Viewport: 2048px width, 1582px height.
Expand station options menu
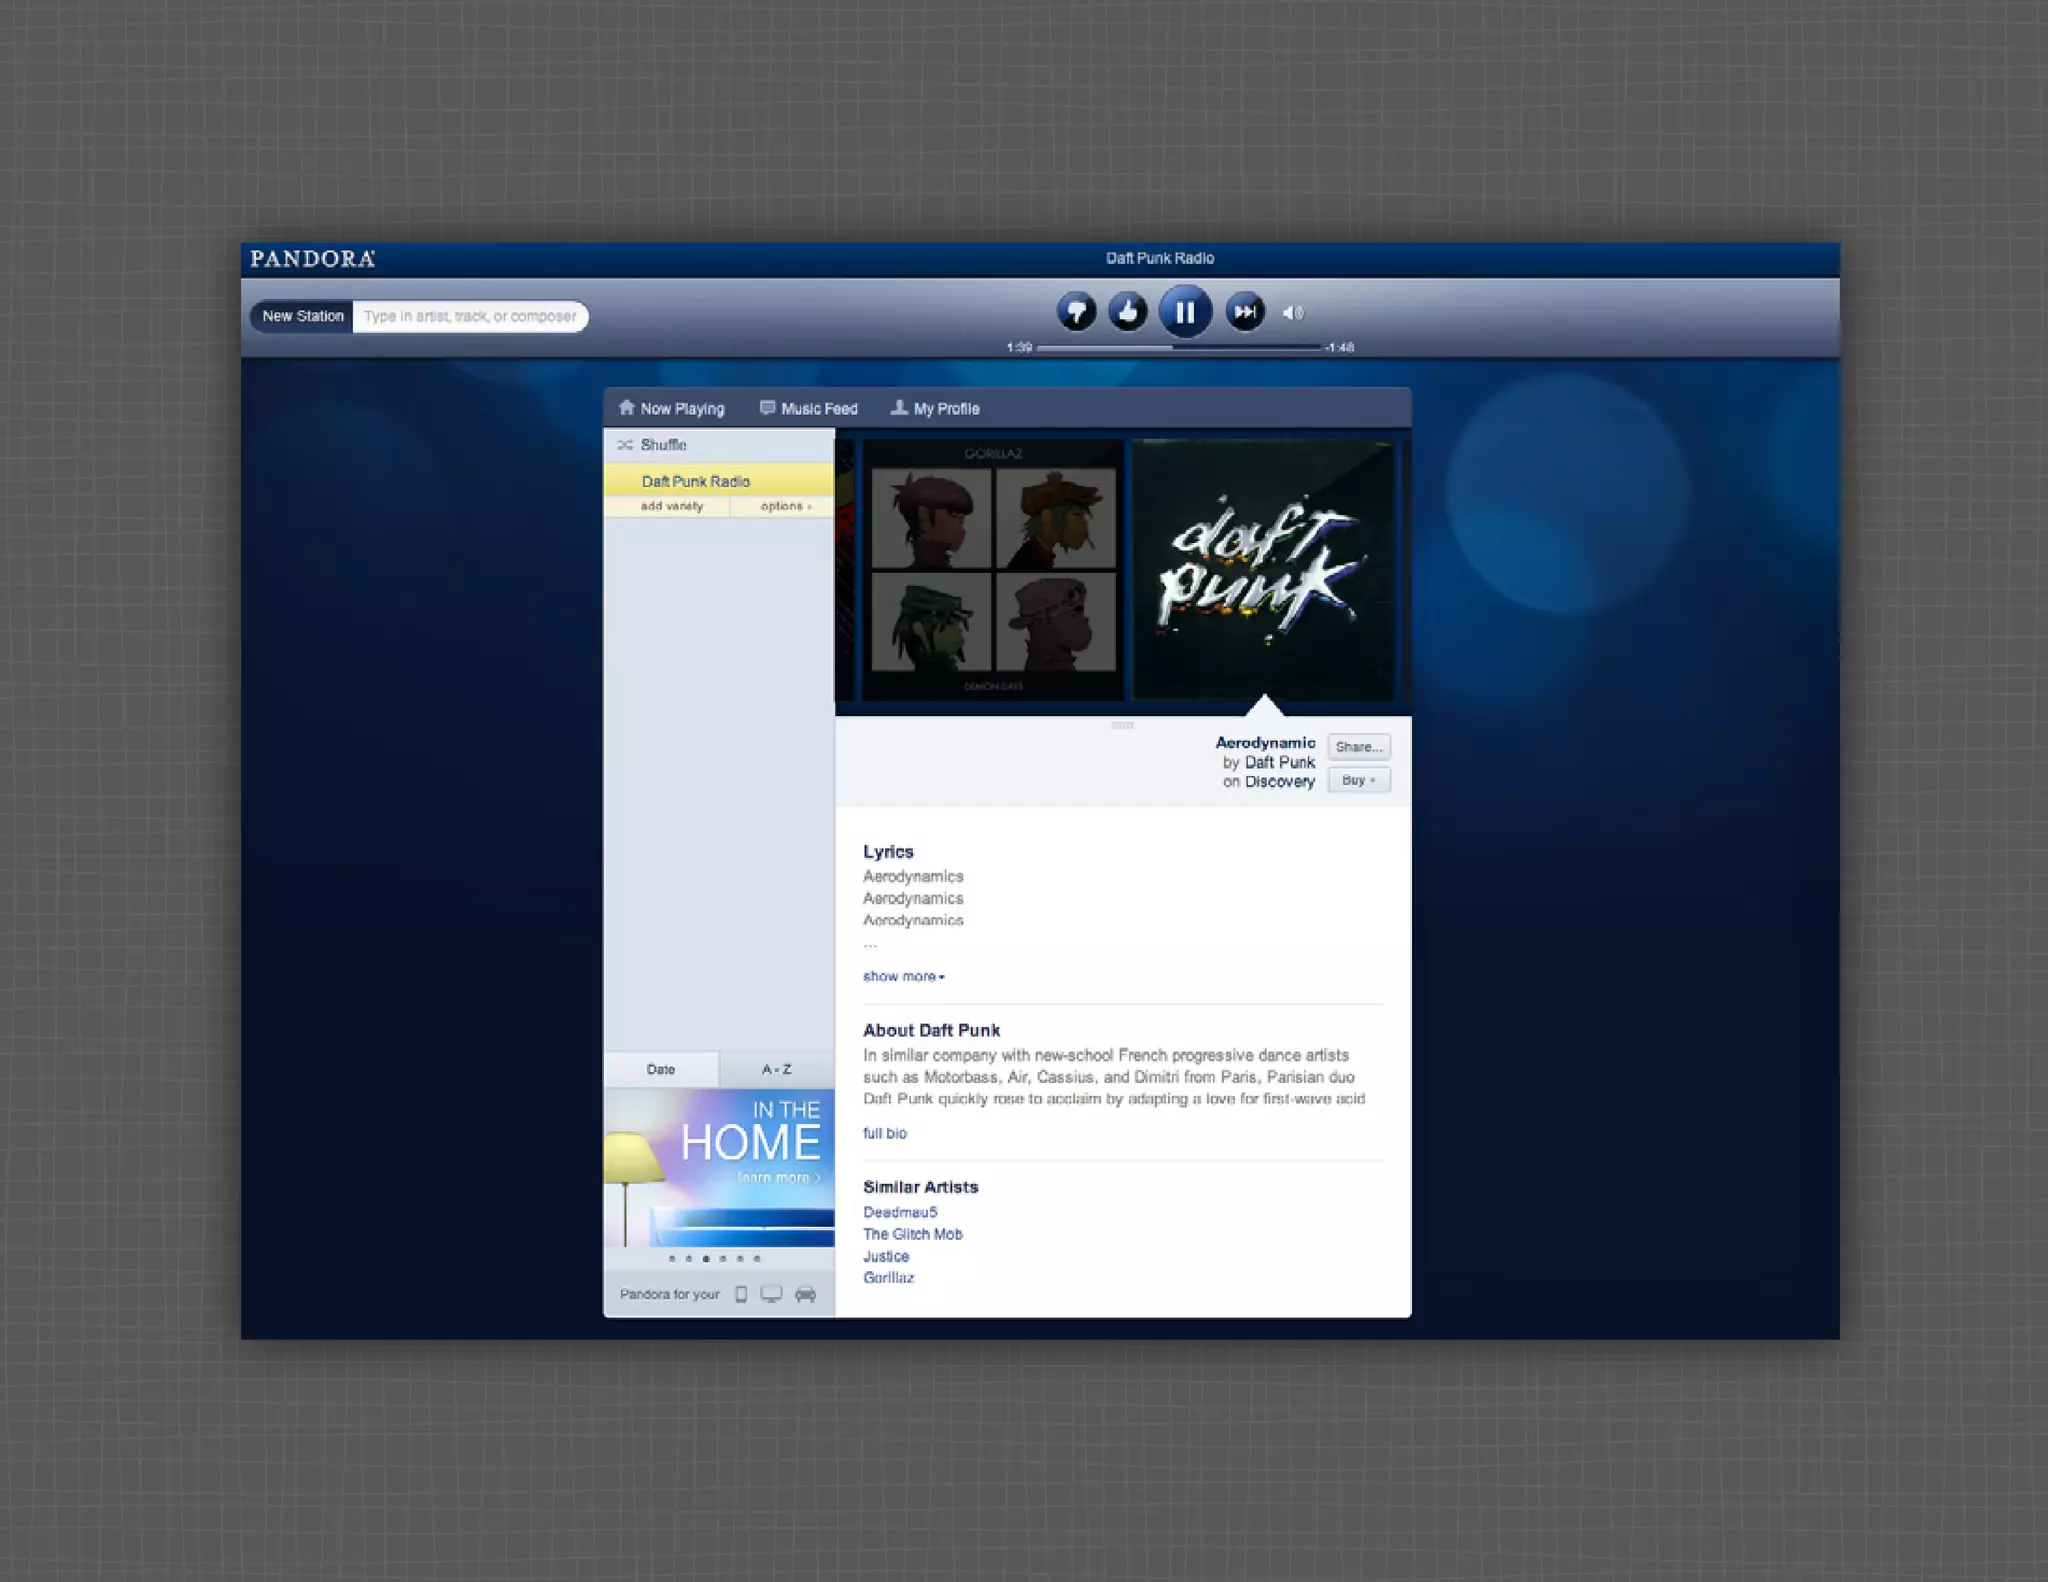(785, 506)
